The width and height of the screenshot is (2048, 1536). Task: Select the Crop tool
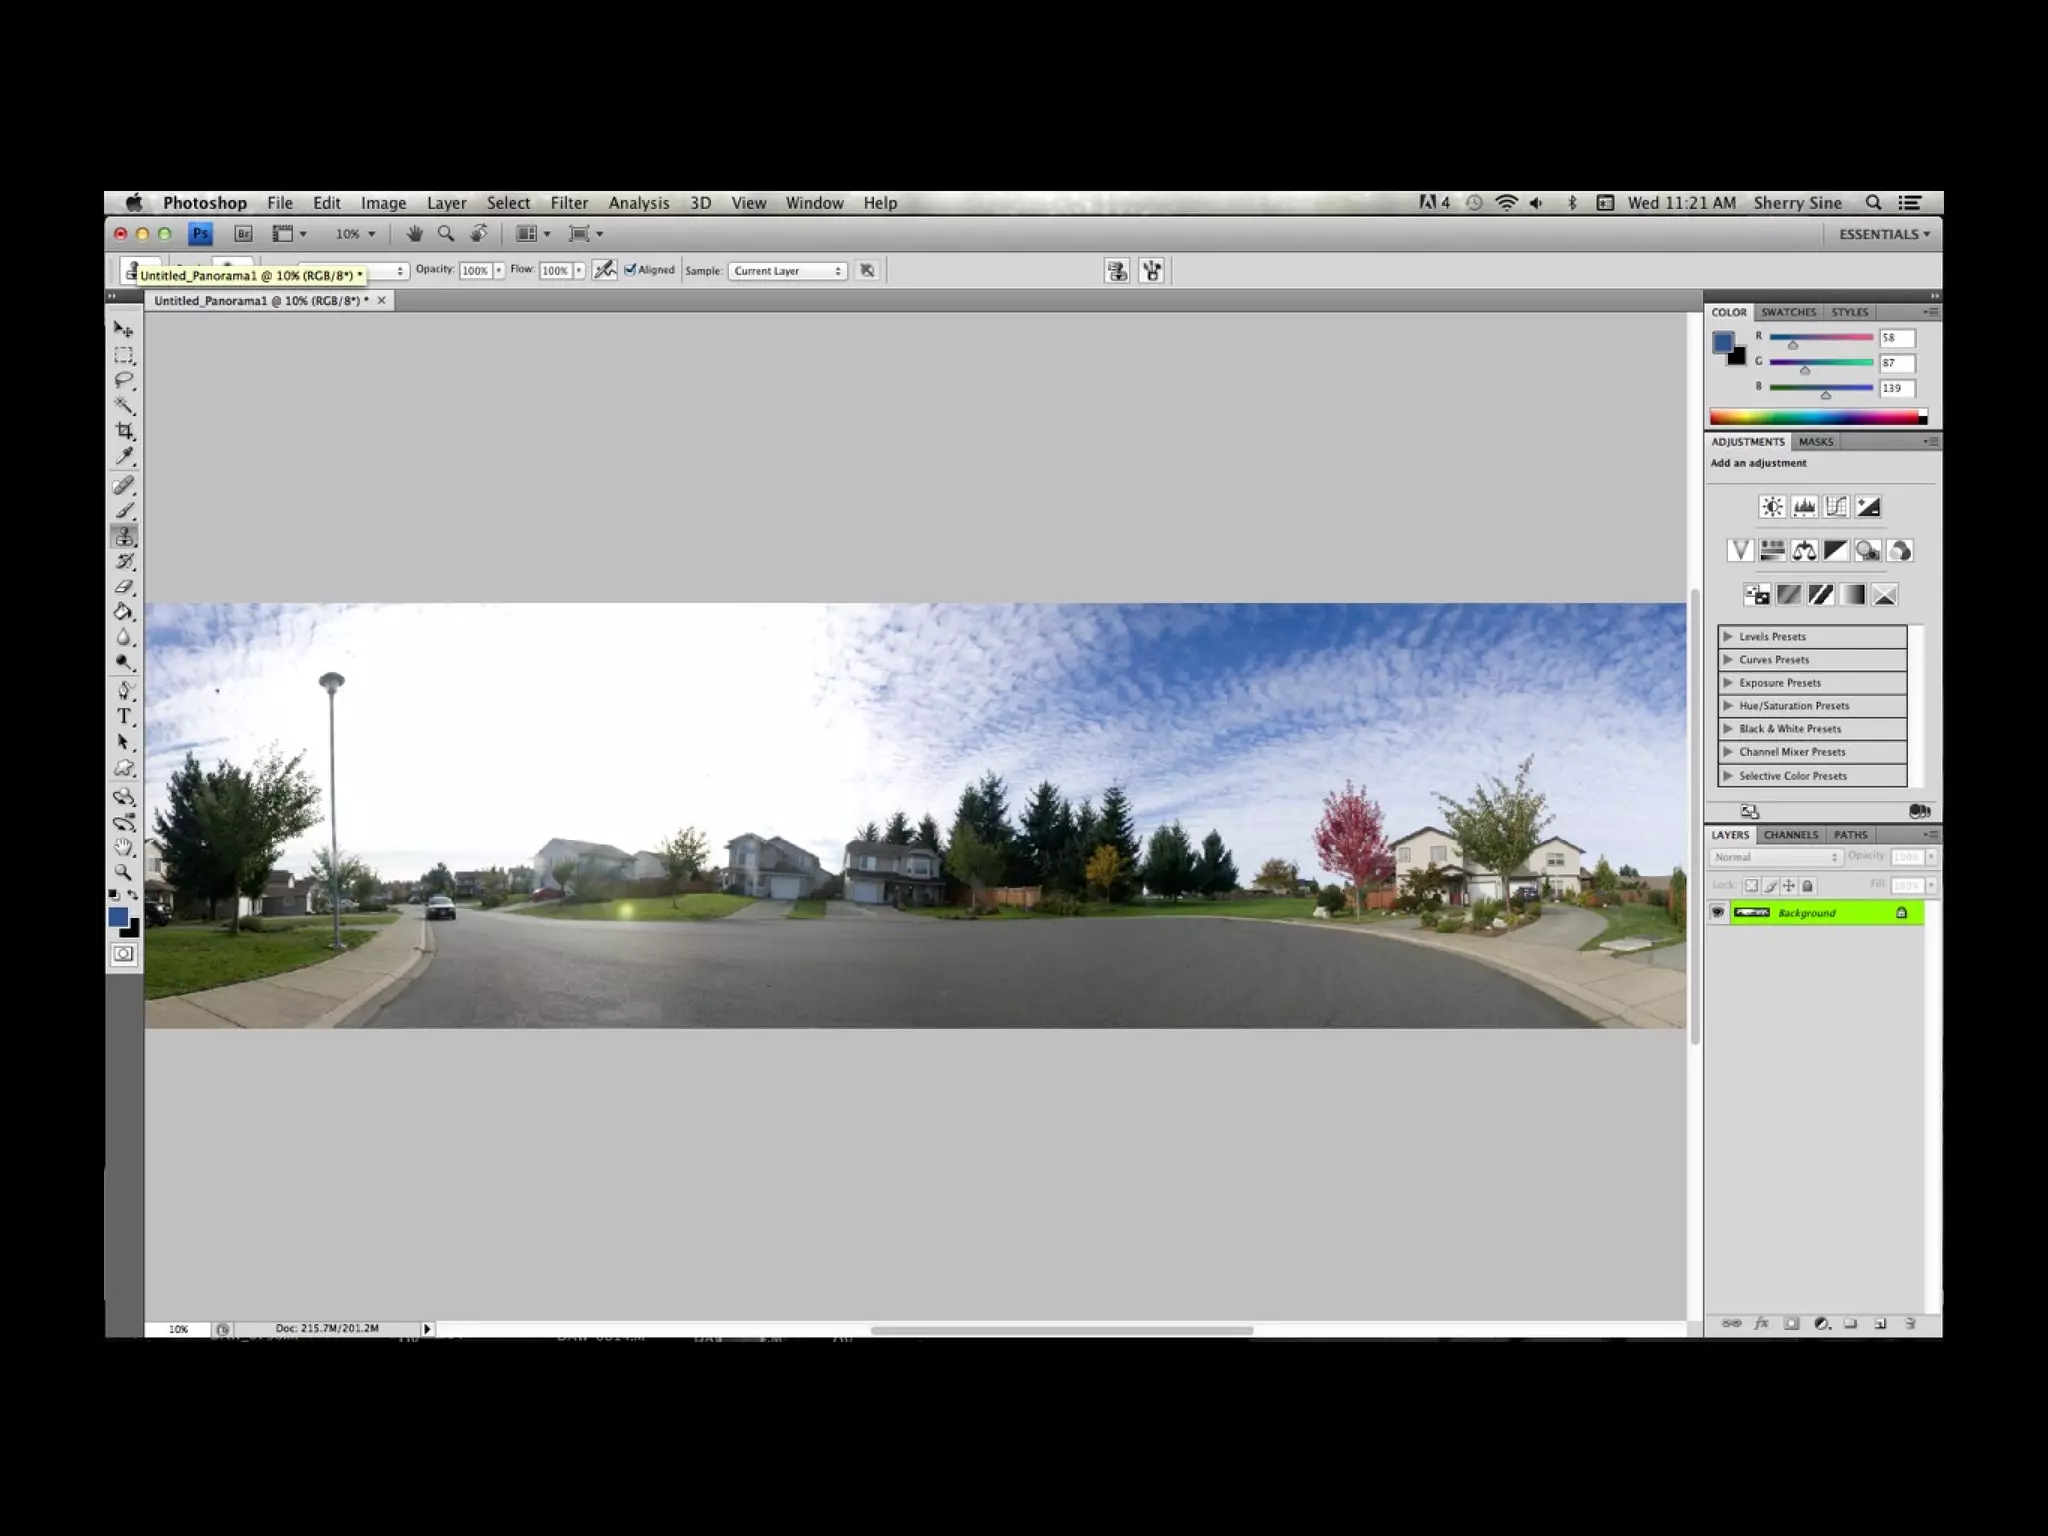(x=124, y=431)
